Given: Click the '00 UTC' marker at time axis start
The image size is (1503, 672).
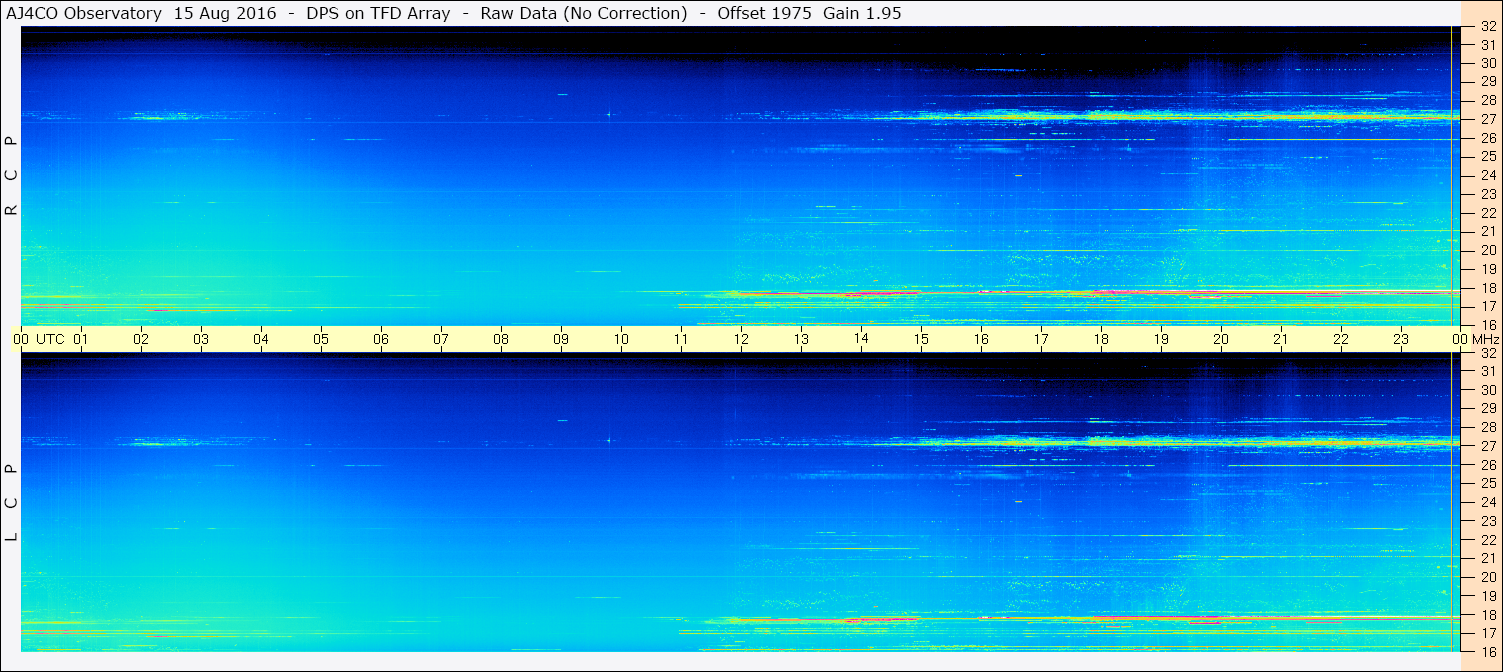Looking at the screenshot, I should pyautogui.click(x=39, y=339).
